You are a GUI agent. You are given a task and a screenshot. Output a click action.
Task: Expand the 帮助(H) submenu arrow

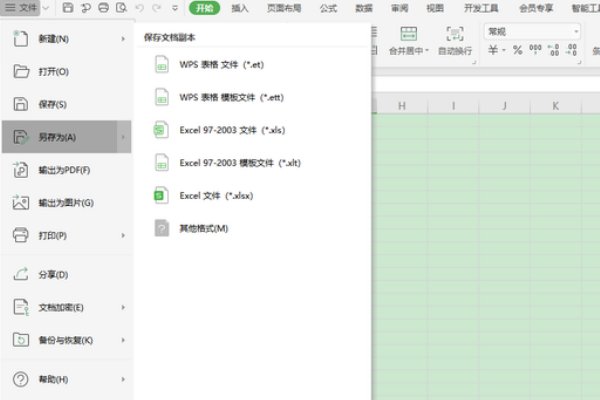click(123, 379)
